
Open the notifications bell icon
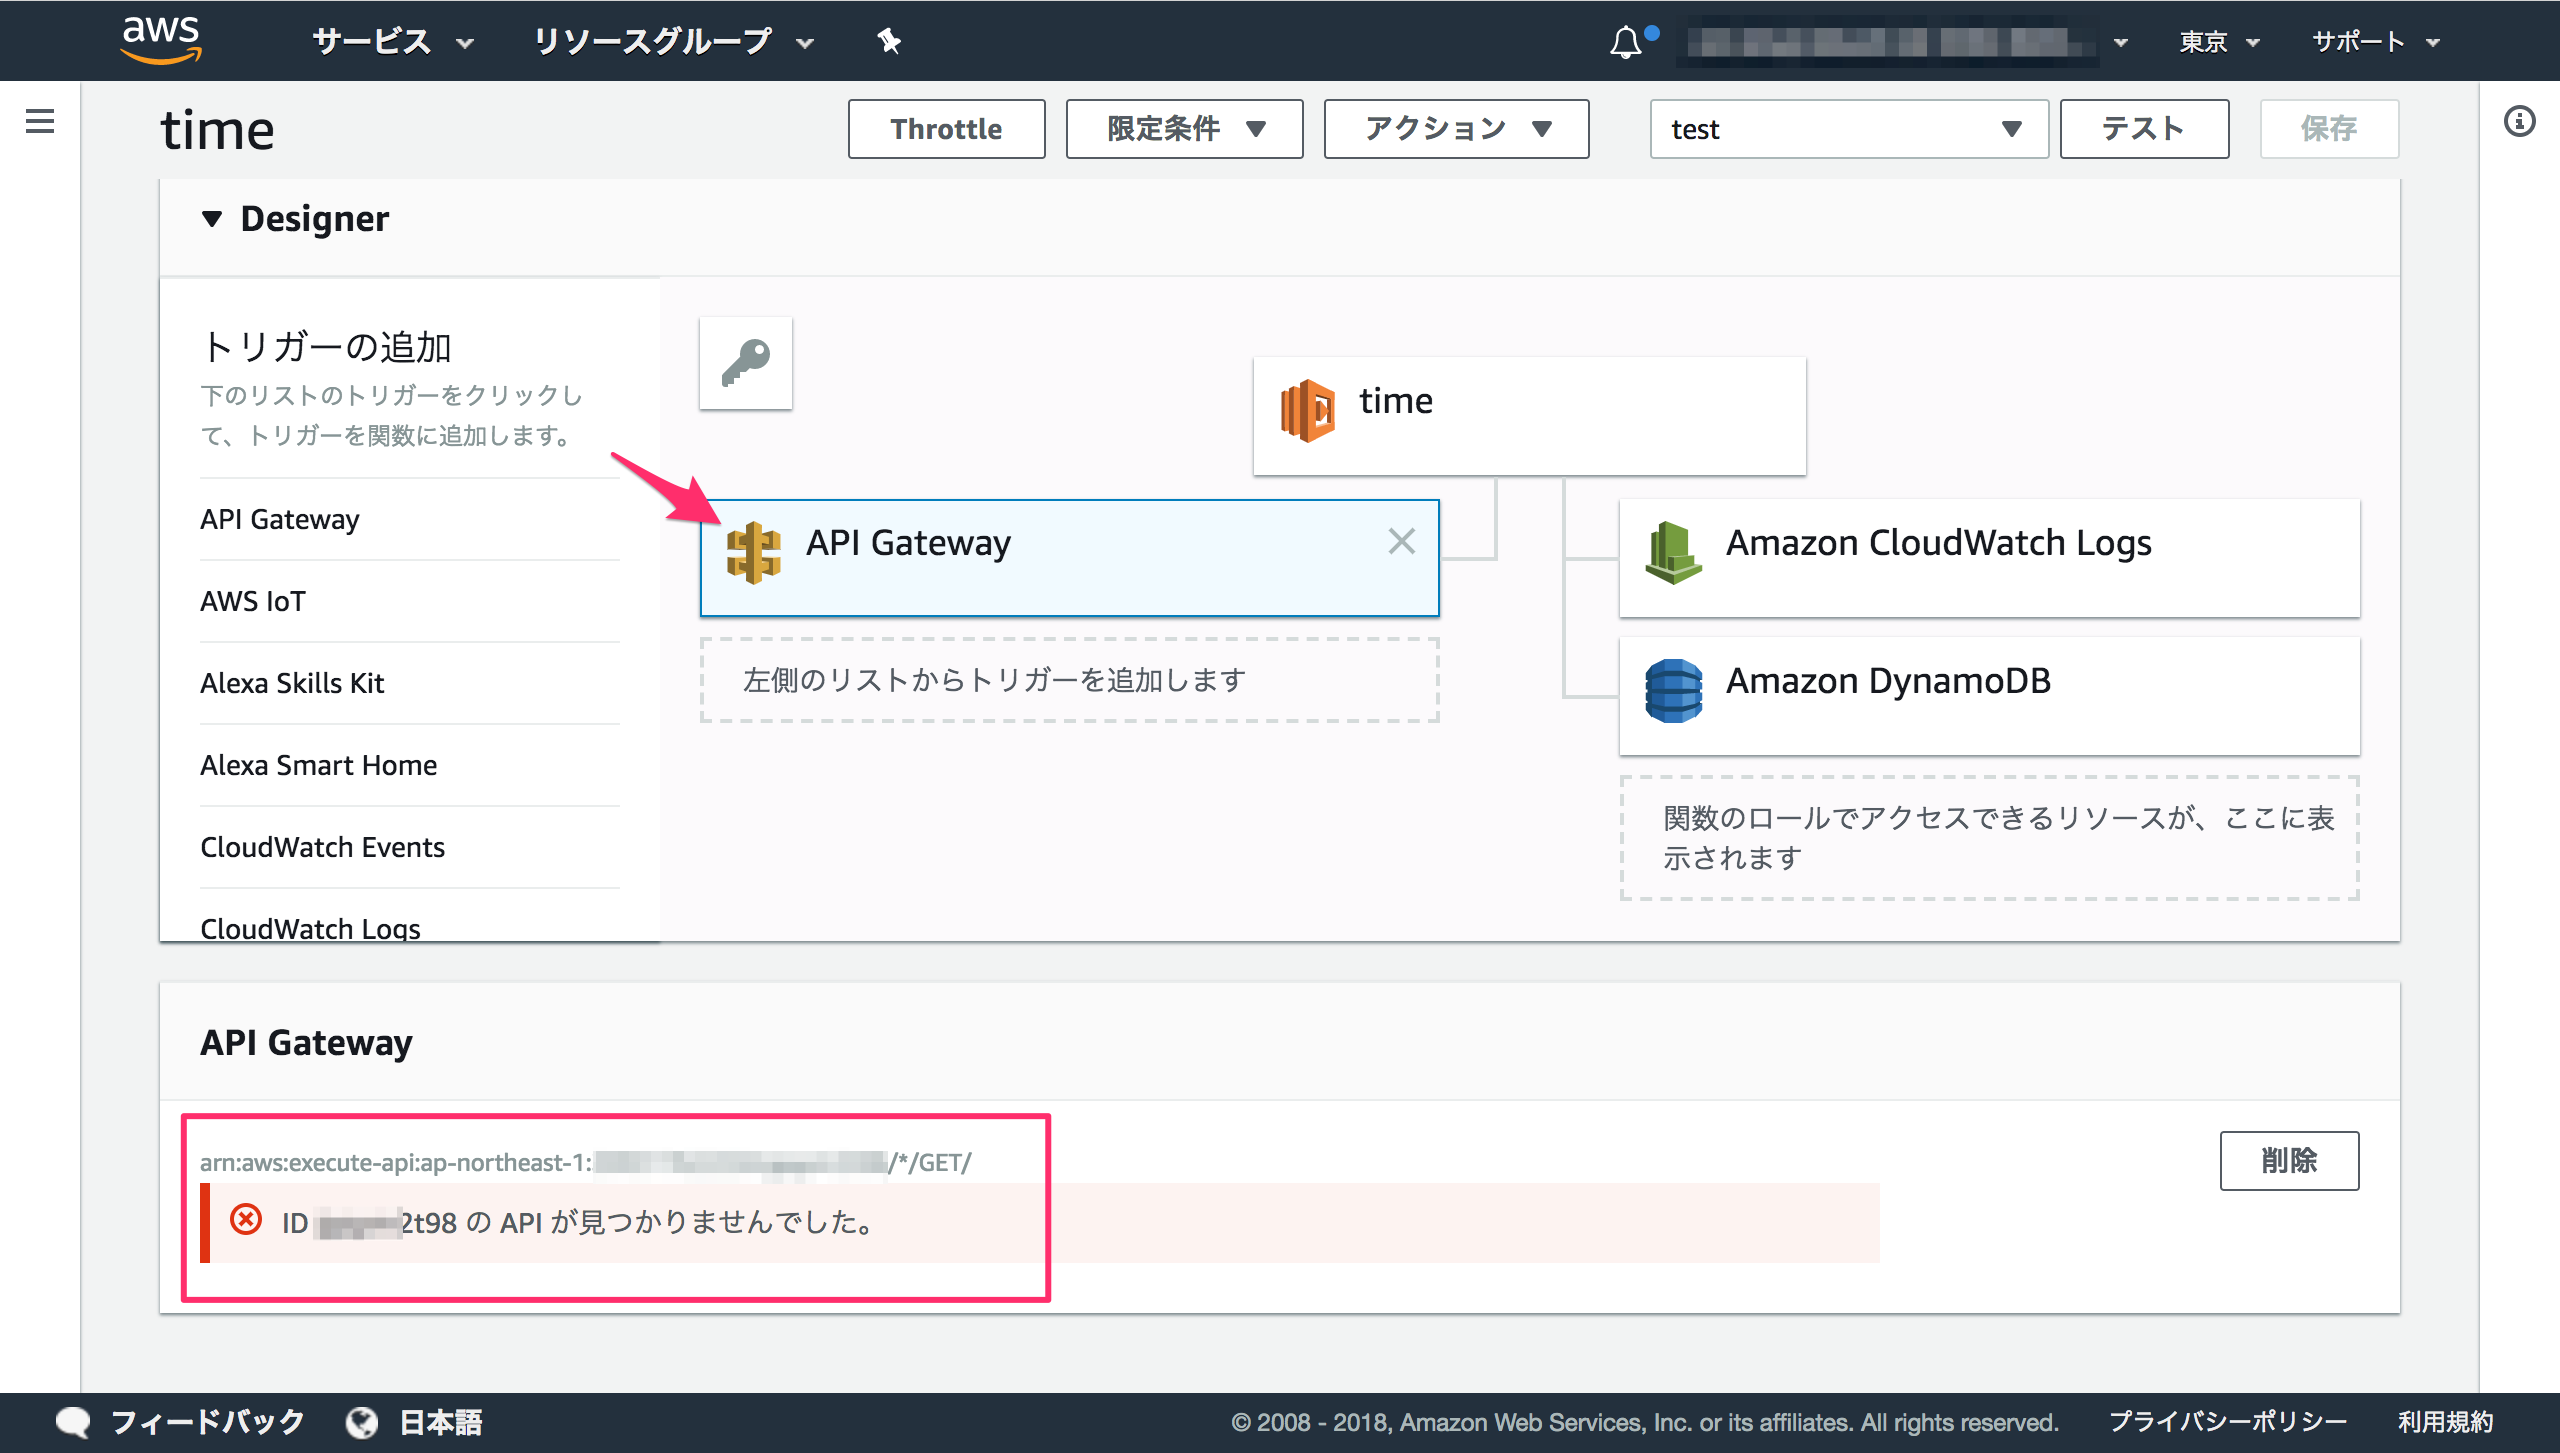pyautogui.click(x=1625, y=42)
